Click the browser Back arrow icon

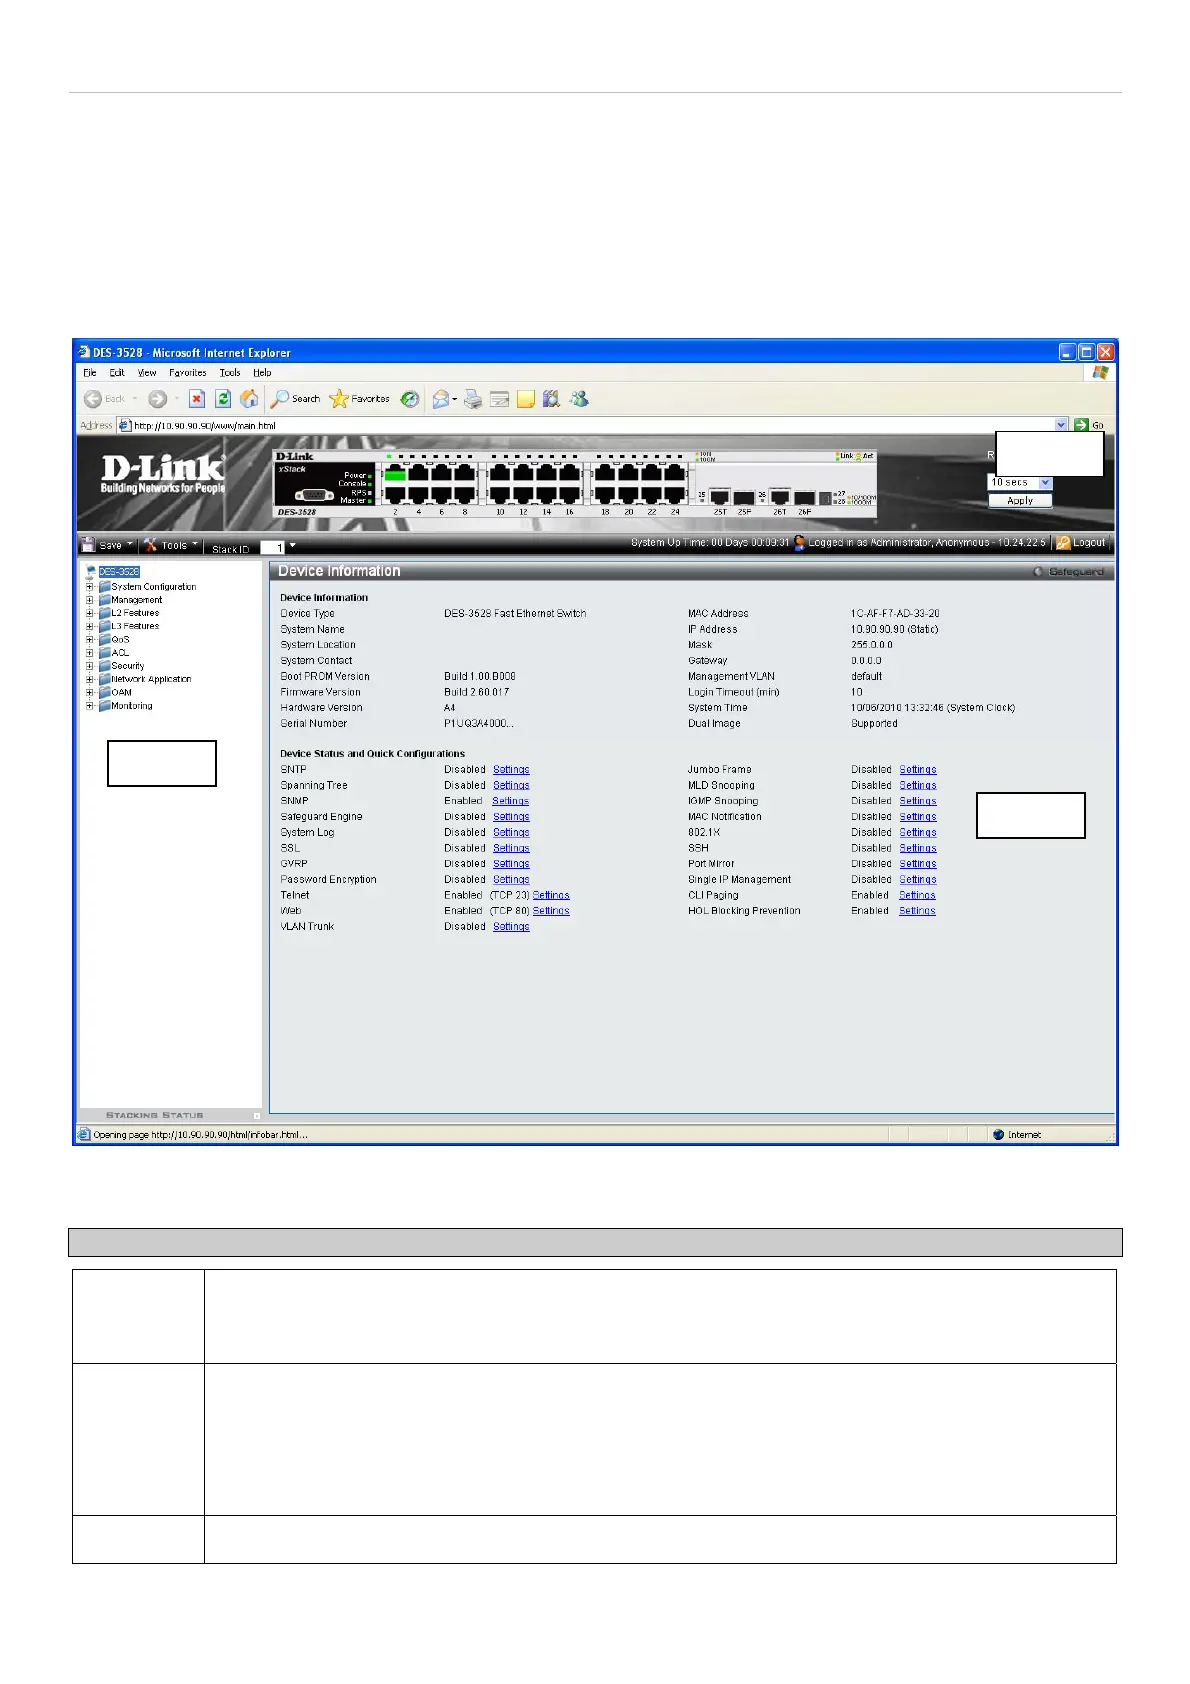pos(93,399)
